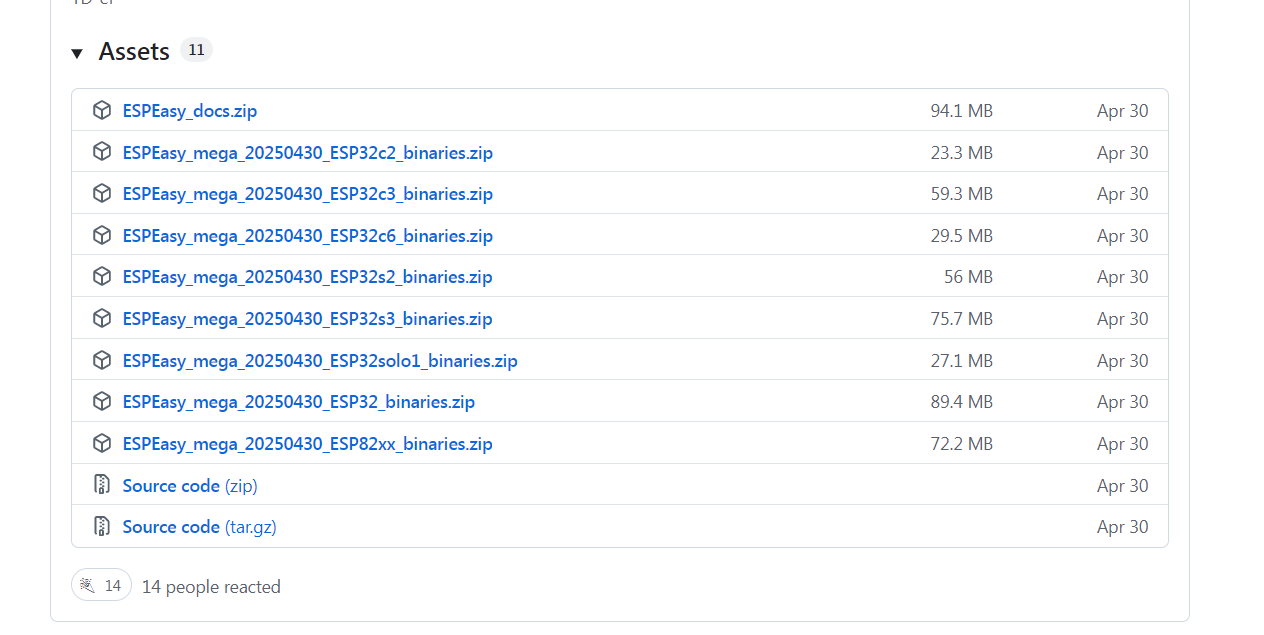Collapse the Assets section triangle

pyautogui.click(x=77, y=53)
